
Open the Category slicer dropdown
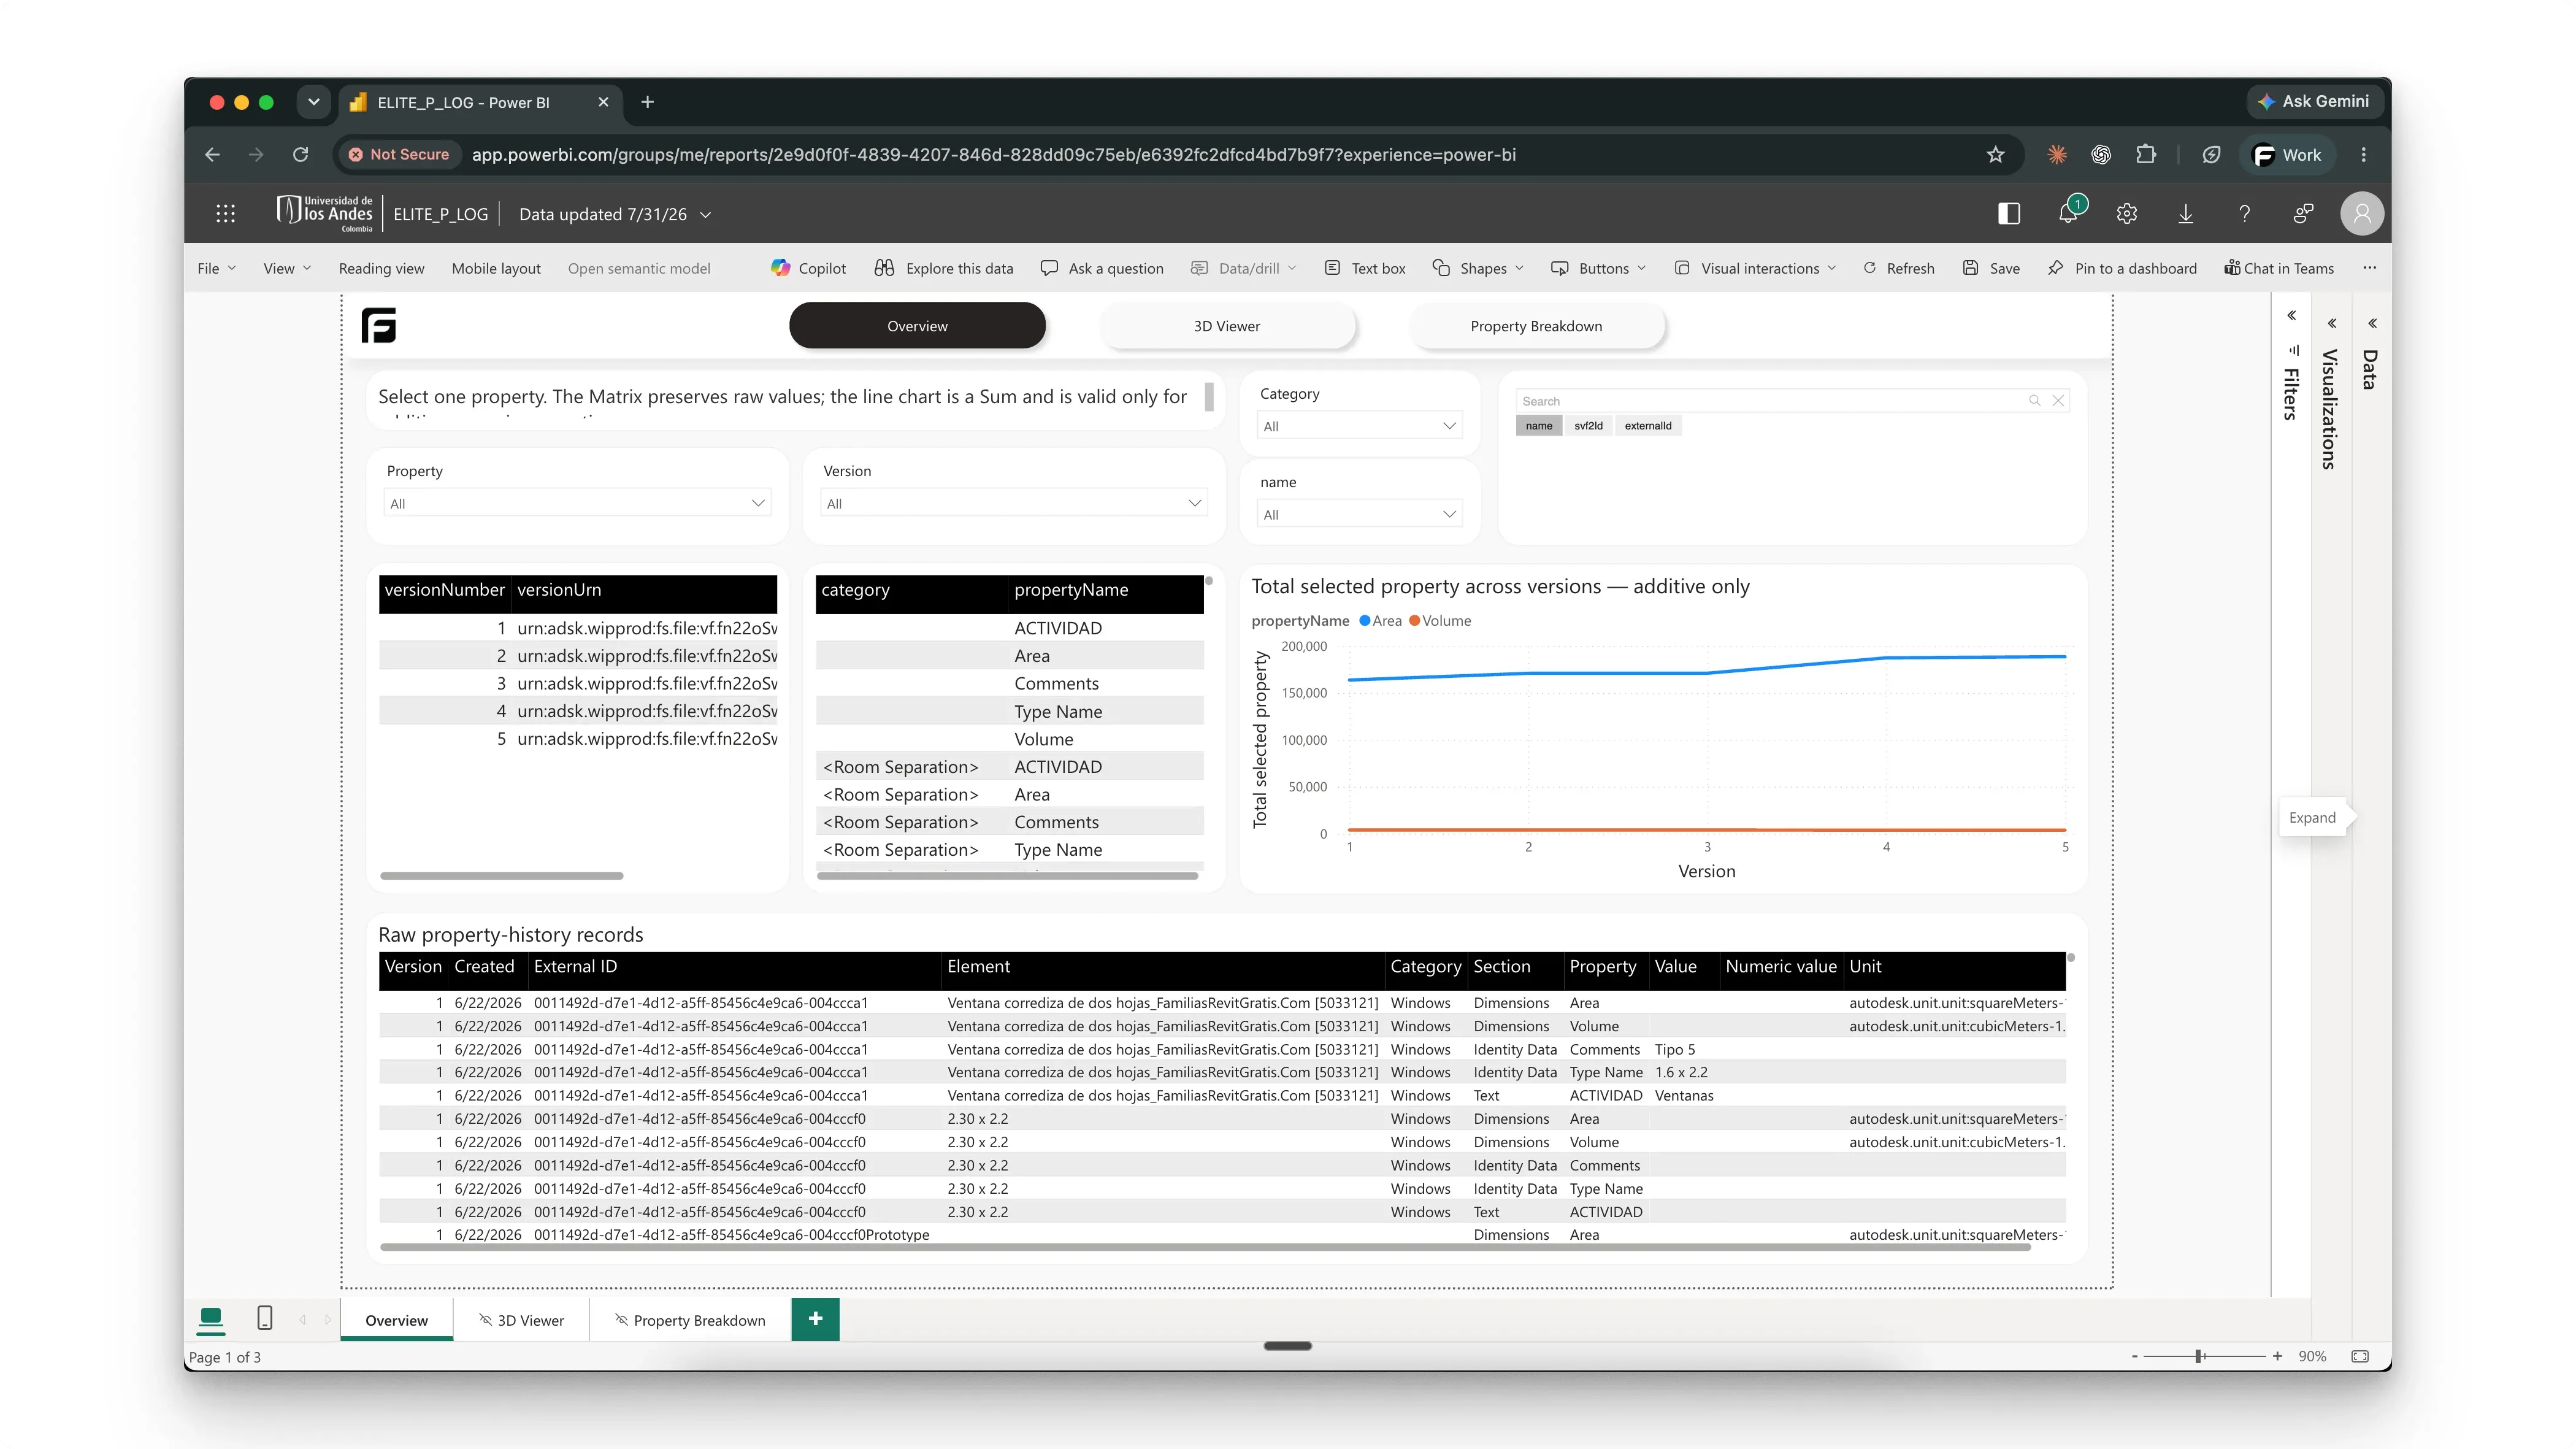pyautogui.click(x=1359, y=426)
